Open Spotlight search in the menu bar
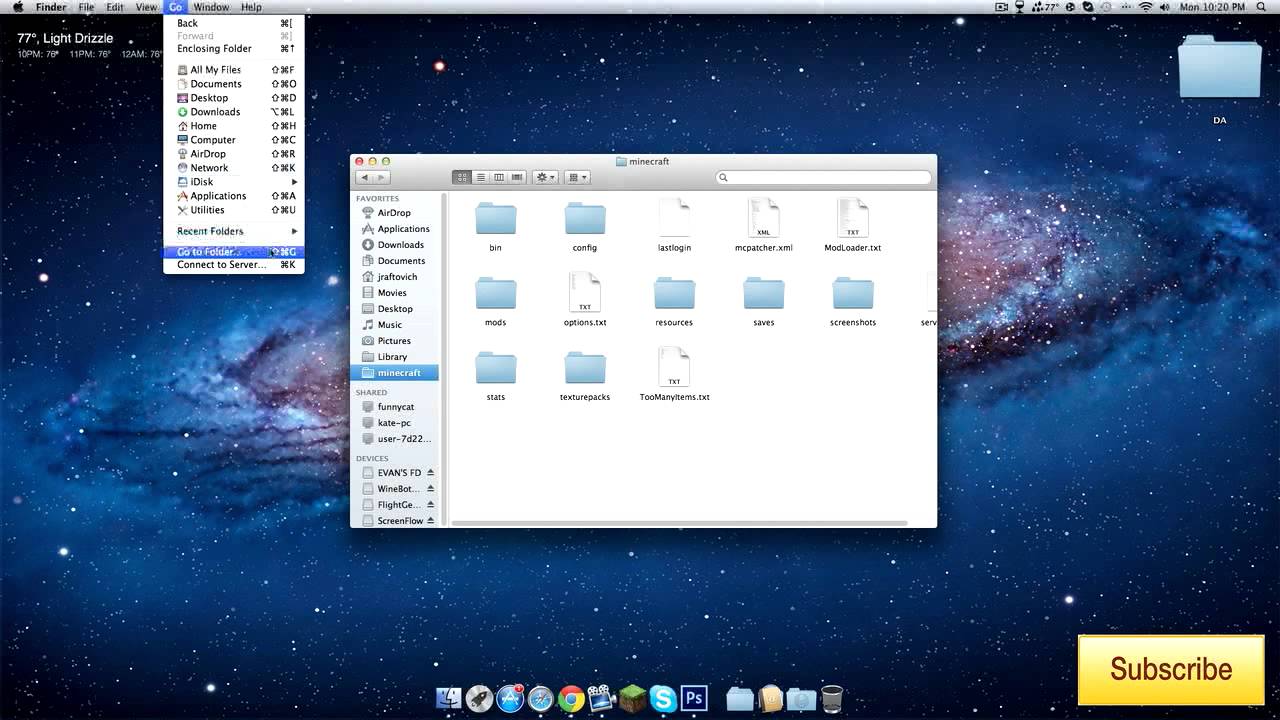 (1263, 7)
